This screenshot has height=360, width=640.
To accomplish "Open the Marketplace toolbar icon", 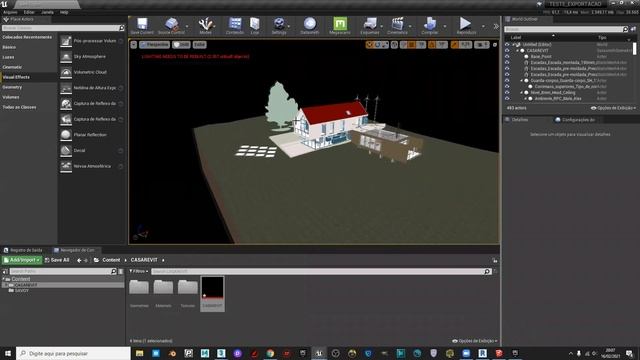I will pyautogui.click(x=255, y=25).
